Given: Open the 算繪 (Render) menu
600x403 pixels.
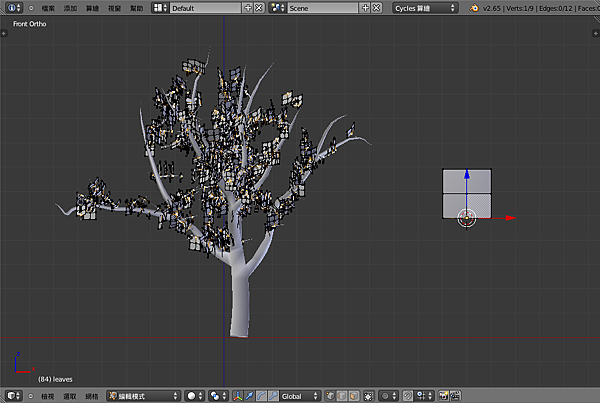Looking at the screenshot, I should (x=92, y=8).
